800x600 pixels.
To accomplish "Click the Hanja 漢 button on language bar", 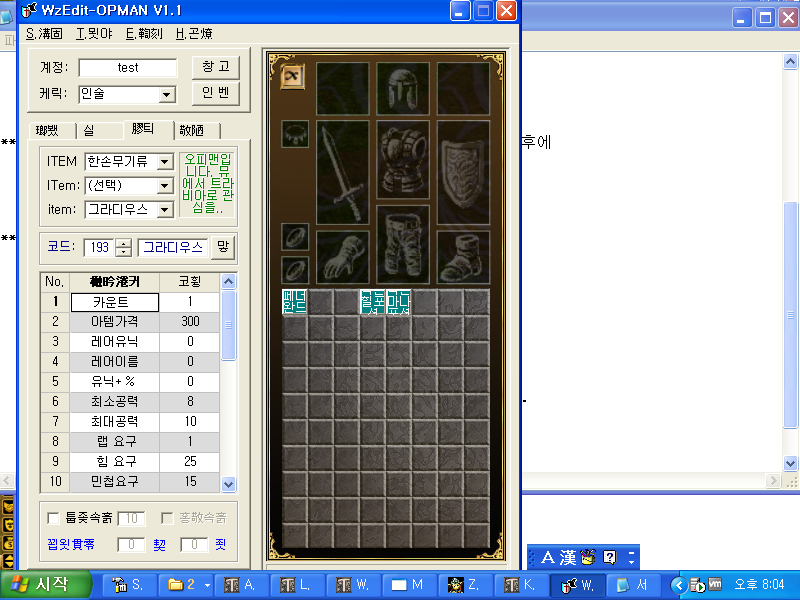I will coord(567,557).
